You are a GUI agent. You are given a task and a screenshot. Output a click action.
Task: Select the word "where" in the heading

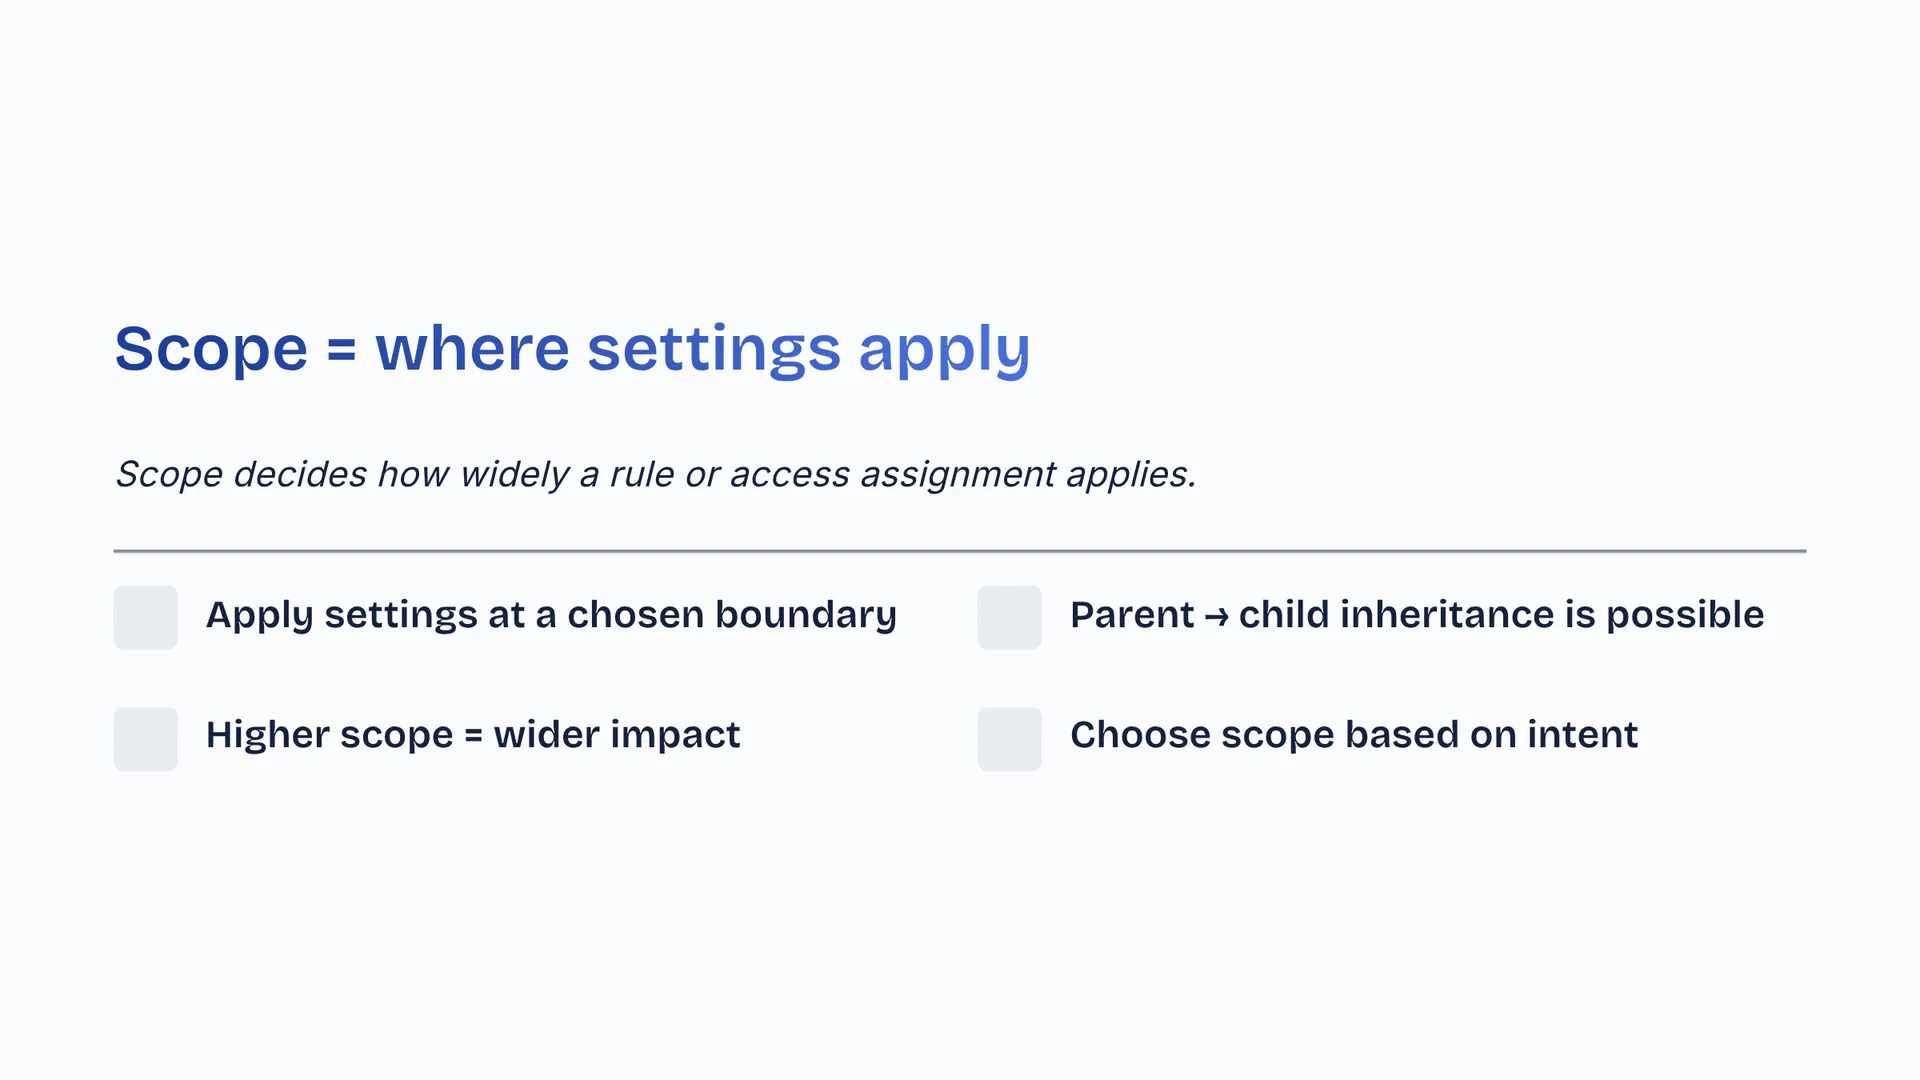tap(472, 349)
